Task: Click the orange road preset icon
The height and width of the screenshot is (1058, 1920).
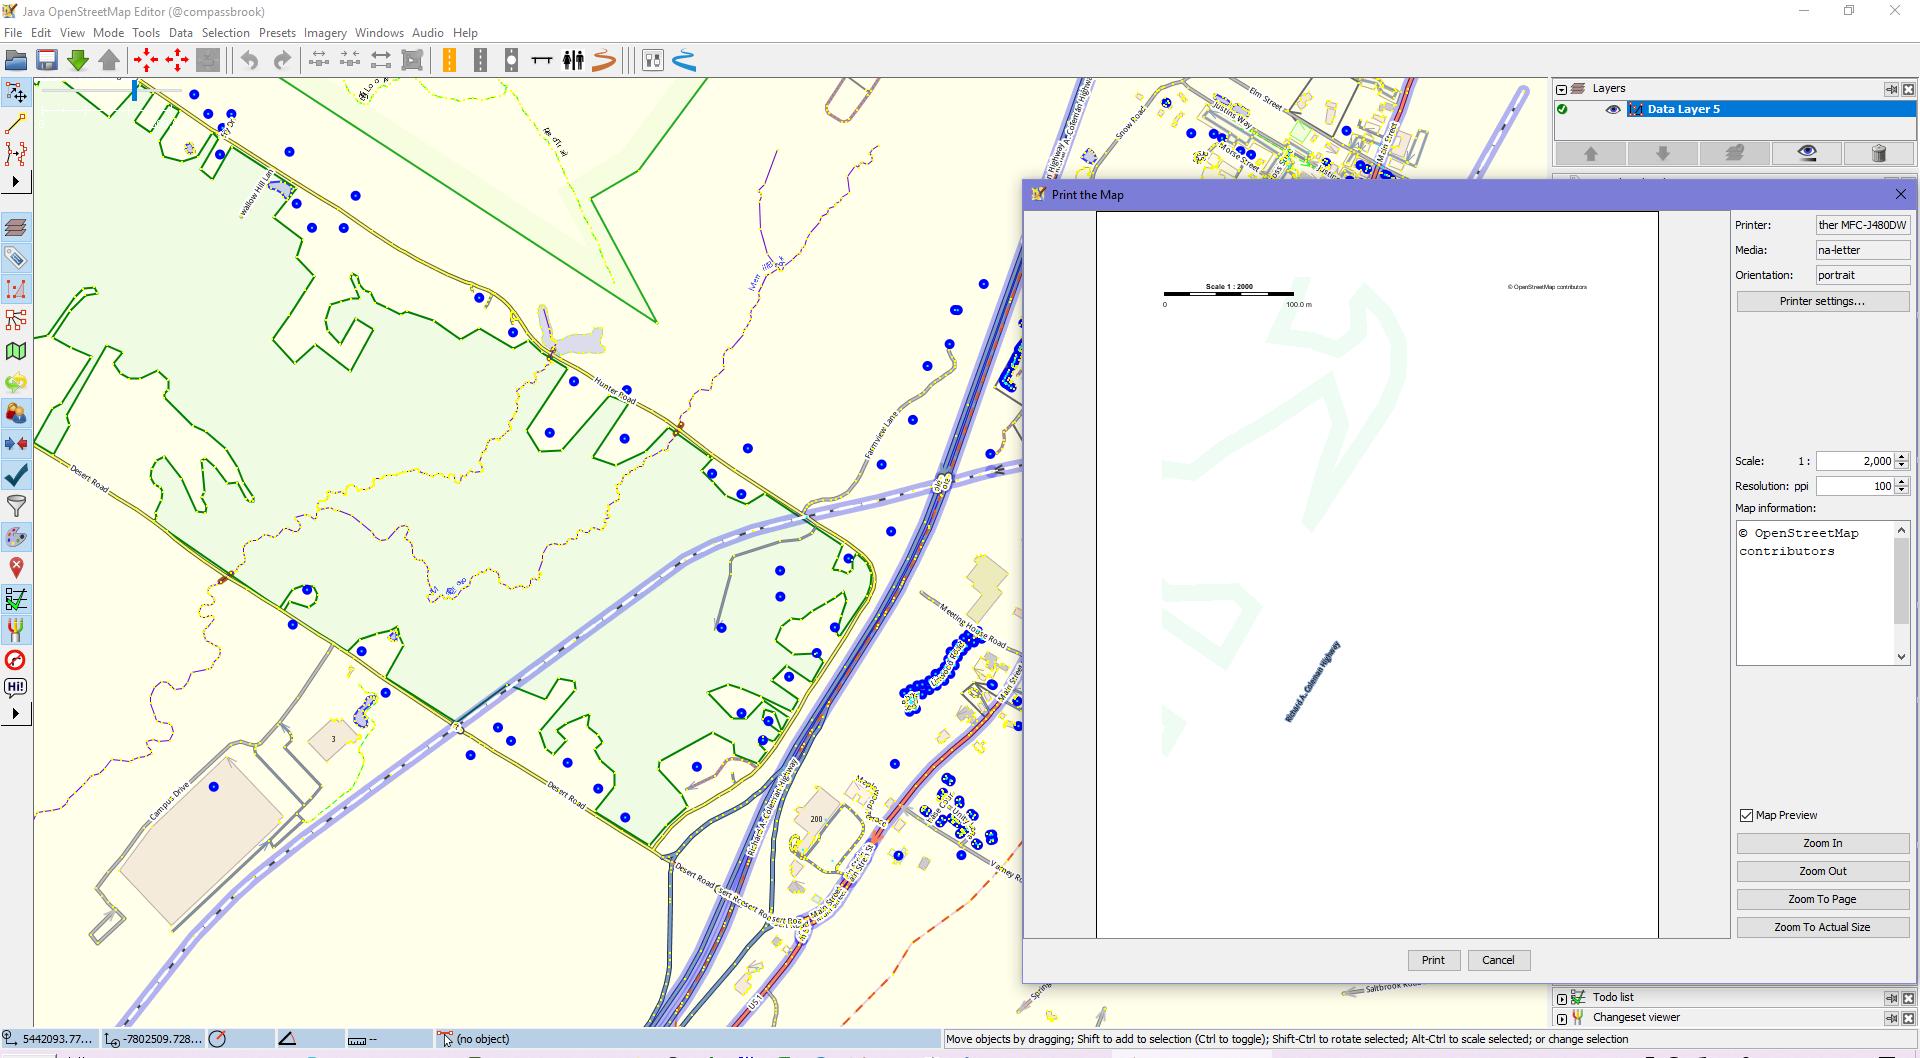Action: [x=449, y=61]
